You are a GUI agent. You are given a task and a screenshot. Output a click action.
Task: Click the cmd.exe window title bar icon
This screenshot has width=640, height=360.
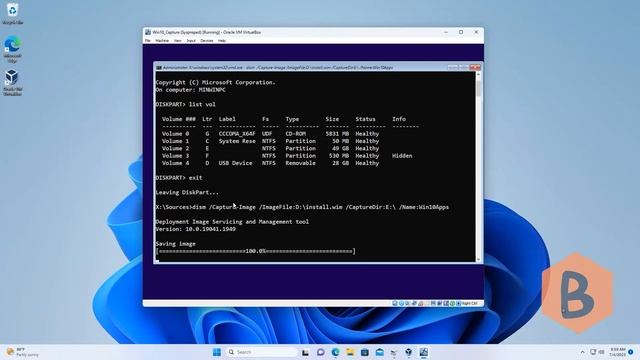pos(158,67)
